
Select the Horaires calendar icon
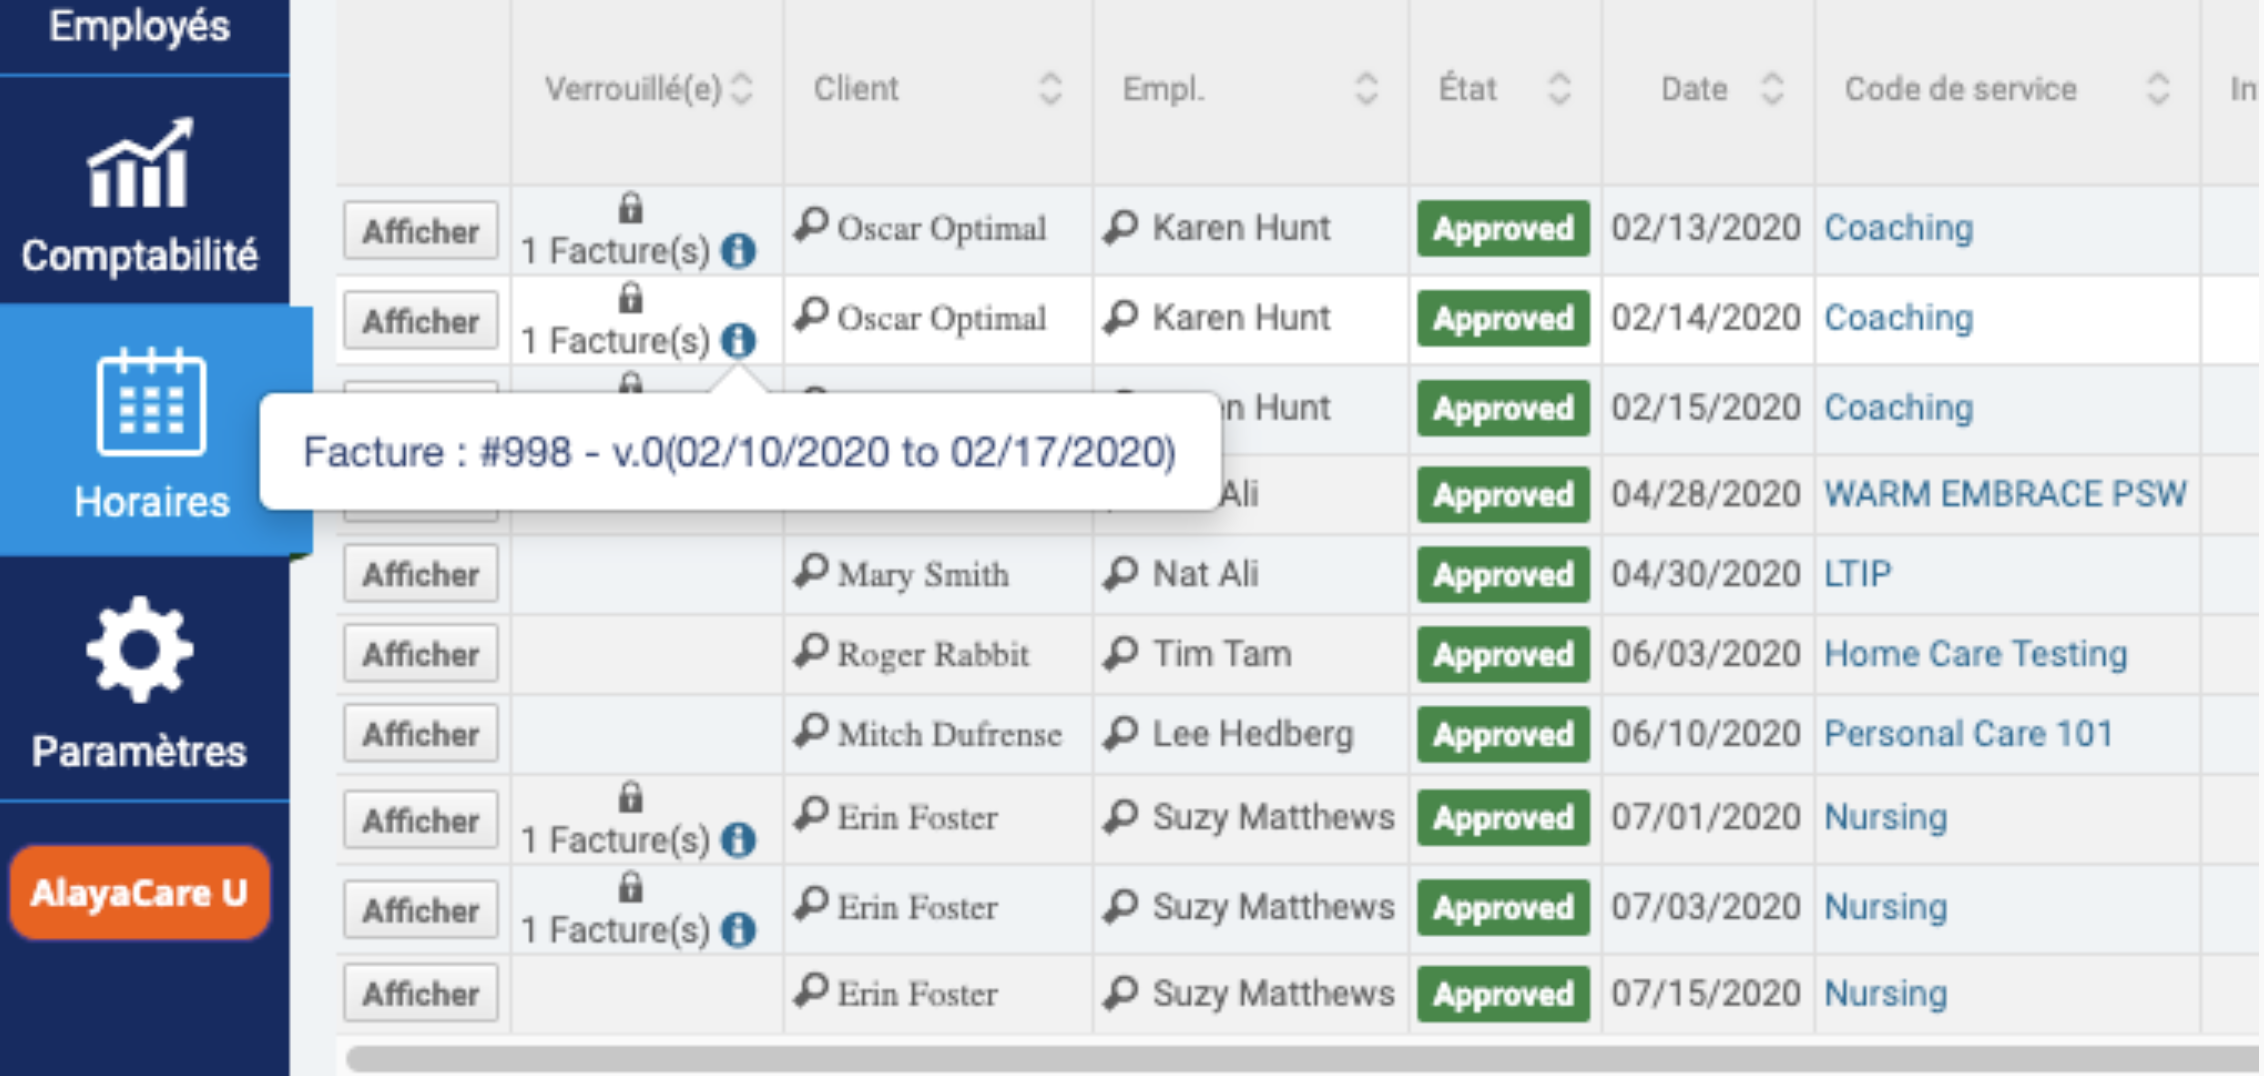coord(151,401)
